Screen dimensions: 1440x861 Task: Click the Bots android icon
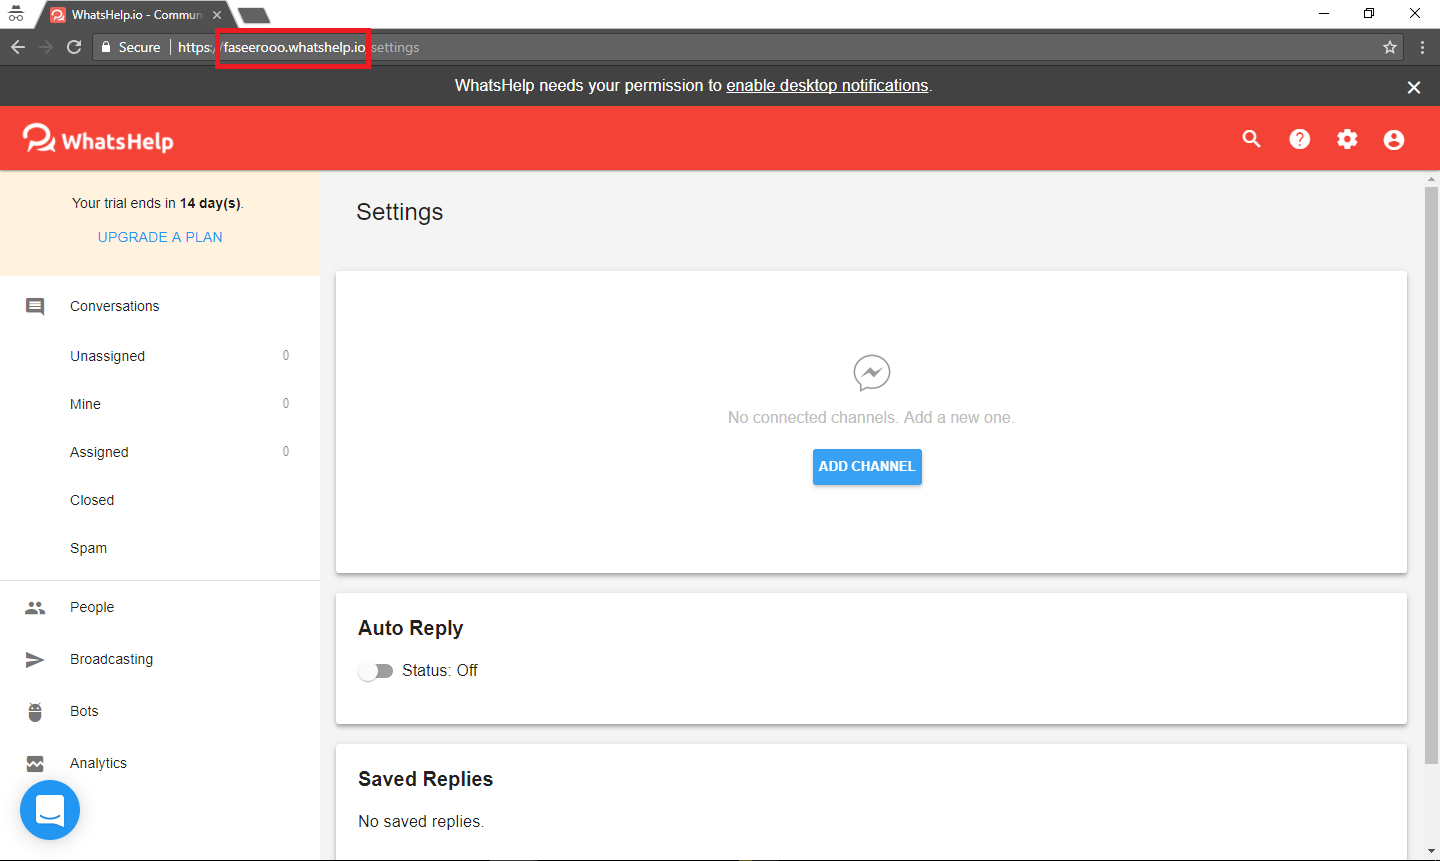pos(35,711)
